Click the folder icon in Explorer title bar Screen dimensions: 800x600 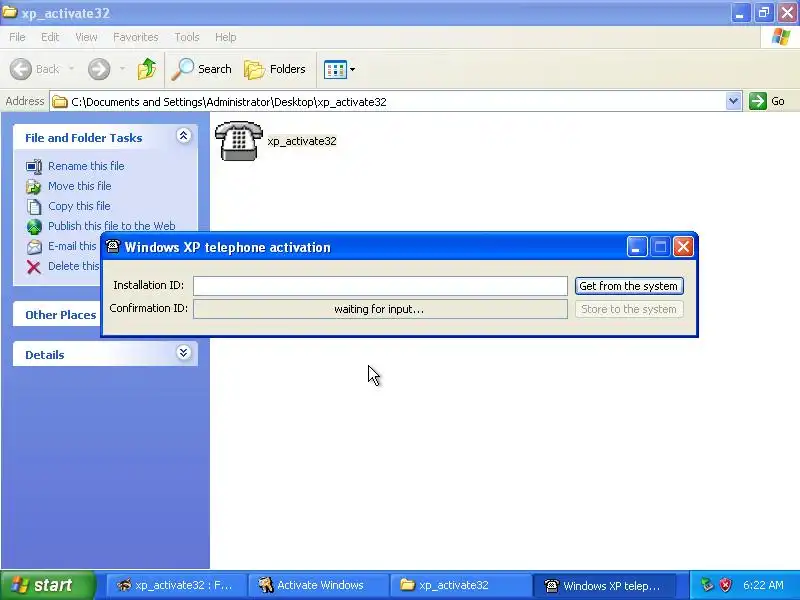(10, 11)
